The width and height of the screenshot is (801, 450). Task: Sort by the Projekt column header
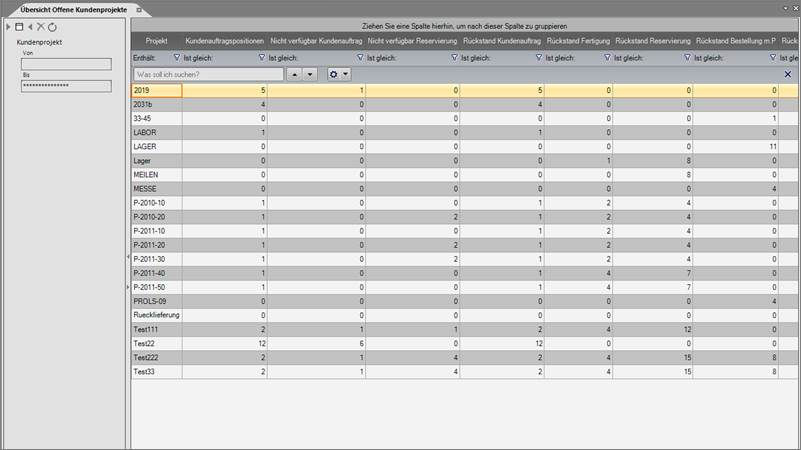pos(156,41)
